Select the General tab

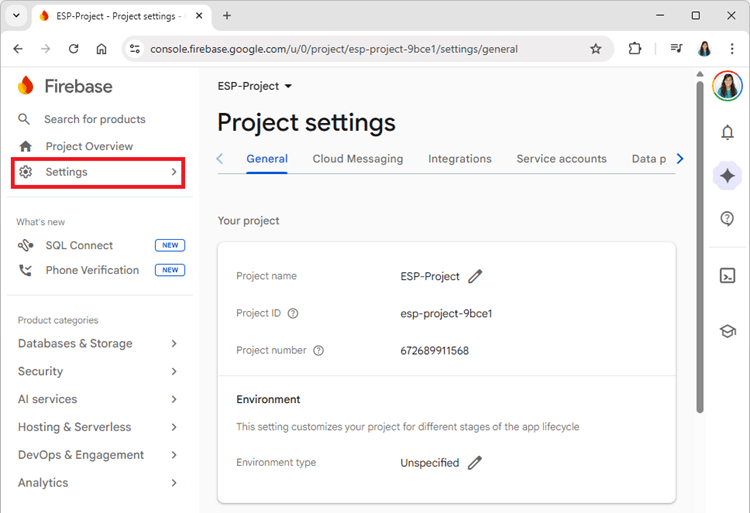(x=267, y=159)
